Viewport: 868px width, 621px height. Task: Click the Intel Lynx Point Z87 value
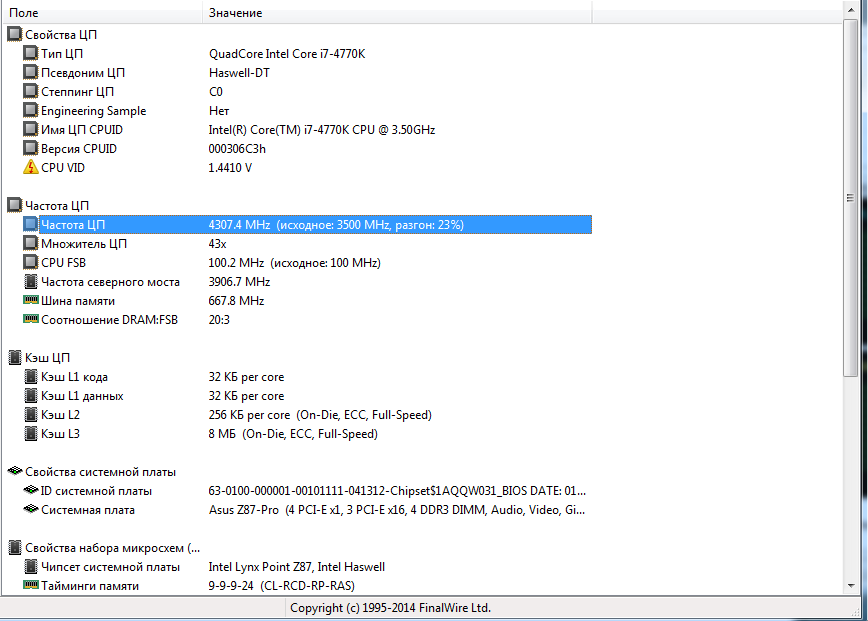click(x=296, y=567)
